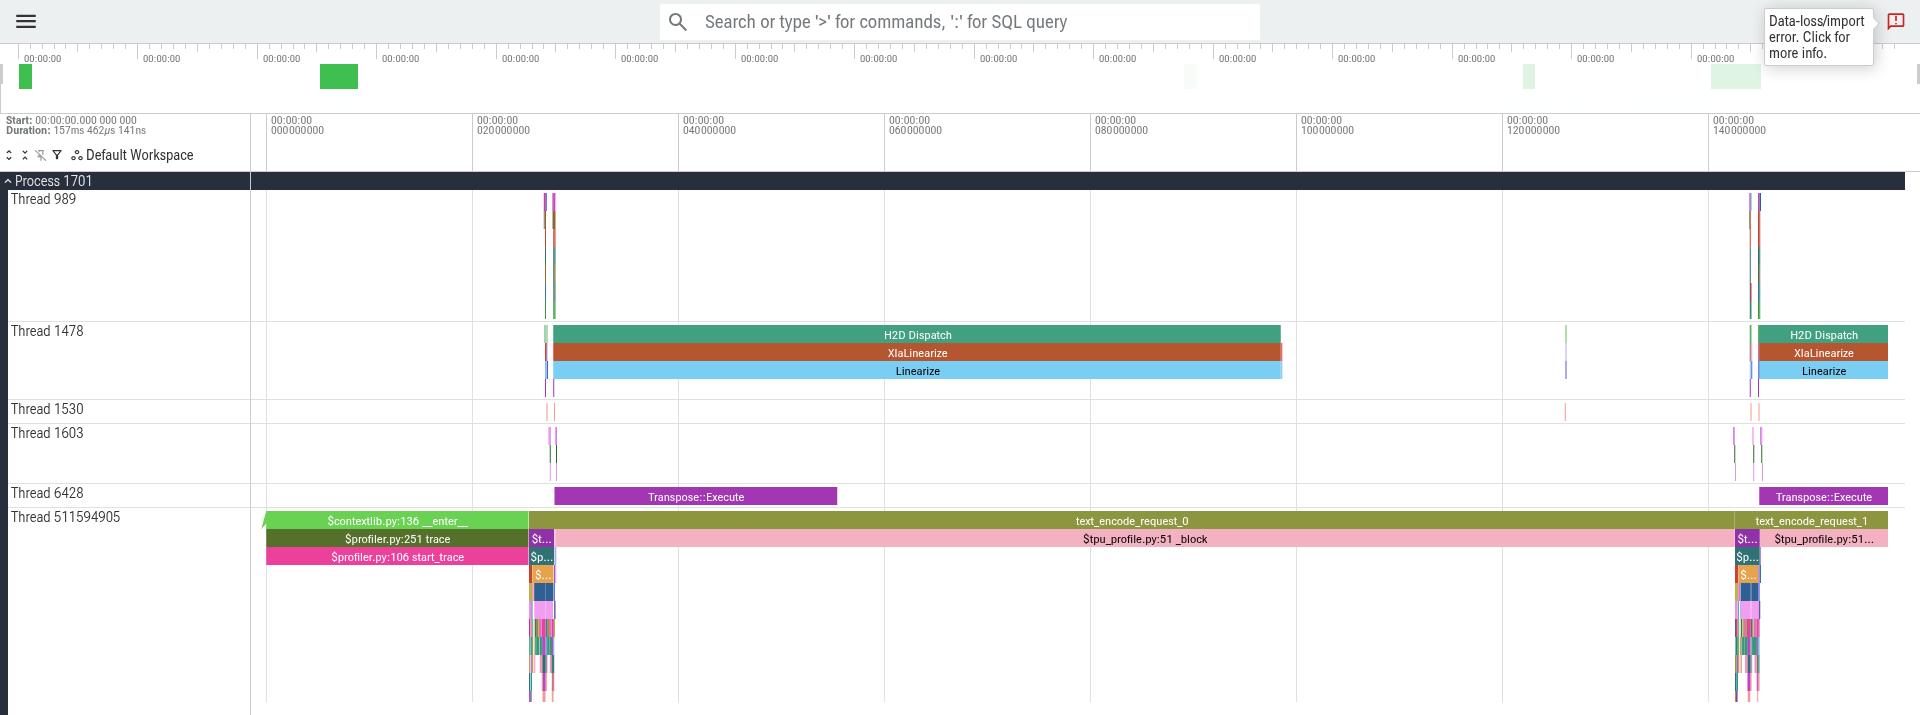The height and width of the screenshot is (715, 1920).
Task: Open the Default Workspace menu
Action: (x=132, y=155)
